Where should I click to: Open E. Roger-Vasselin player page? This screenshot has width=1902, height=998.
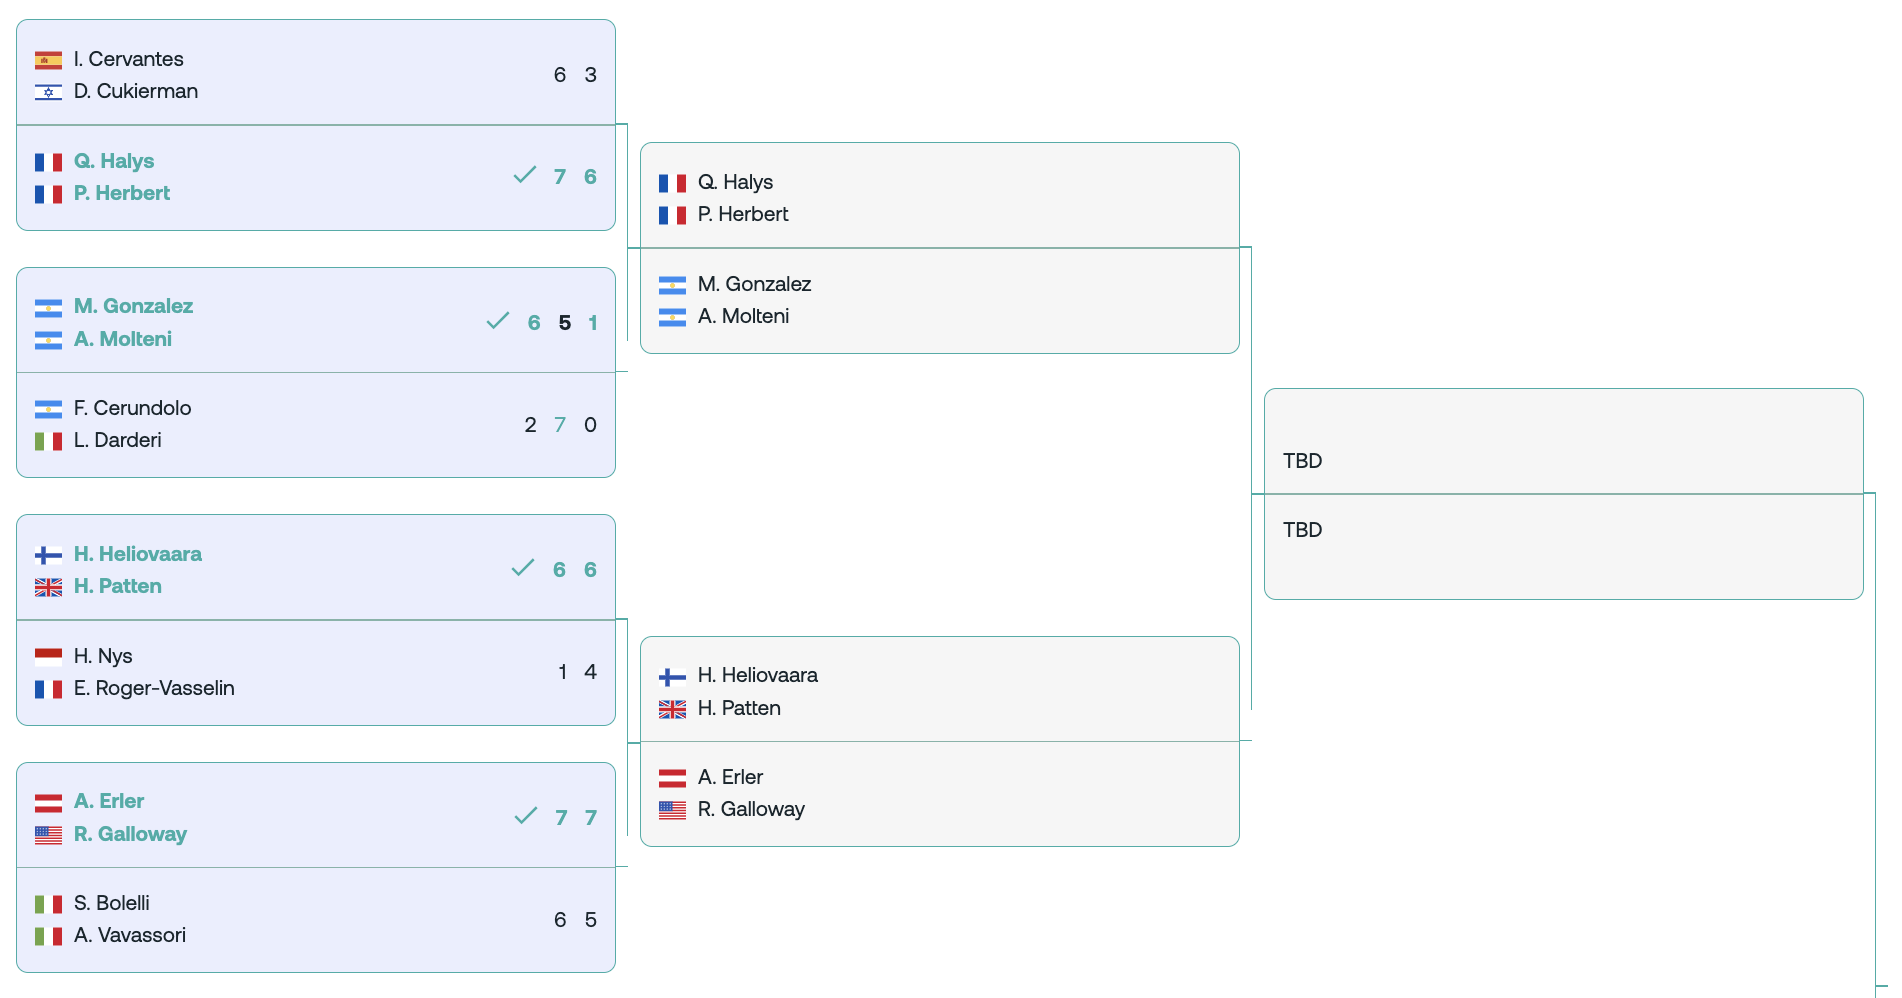point(154,688)
